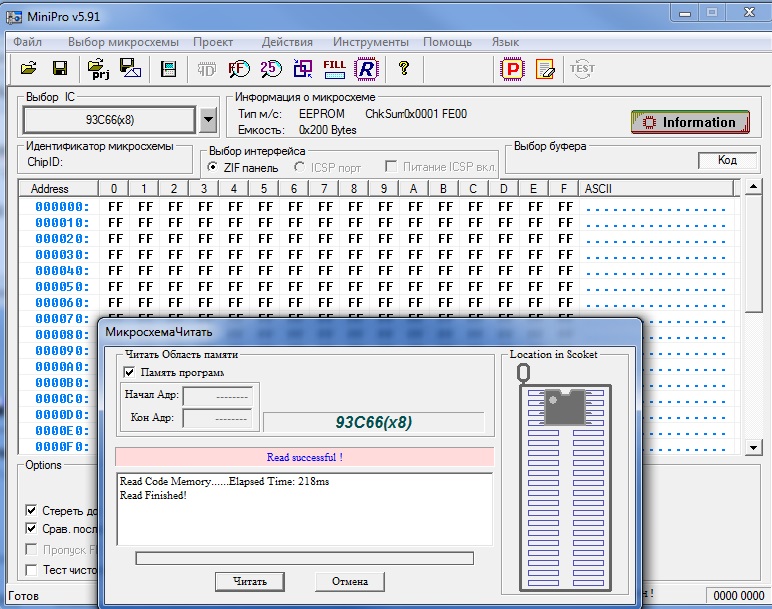Open the Помощь menu
Viewport: 772px width, 609px height.
pos(448,42)
